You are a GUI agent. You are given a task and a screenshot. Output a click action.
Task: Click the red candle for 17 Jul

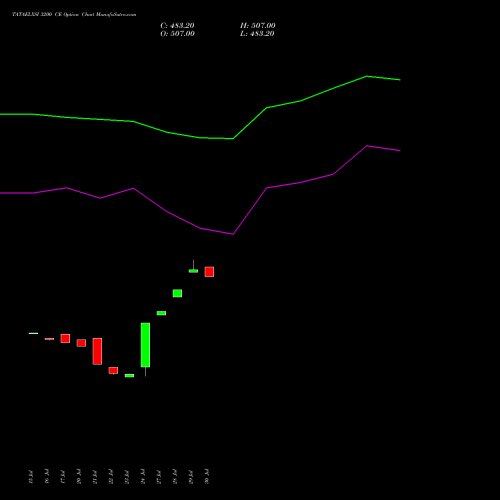[65, 338]
